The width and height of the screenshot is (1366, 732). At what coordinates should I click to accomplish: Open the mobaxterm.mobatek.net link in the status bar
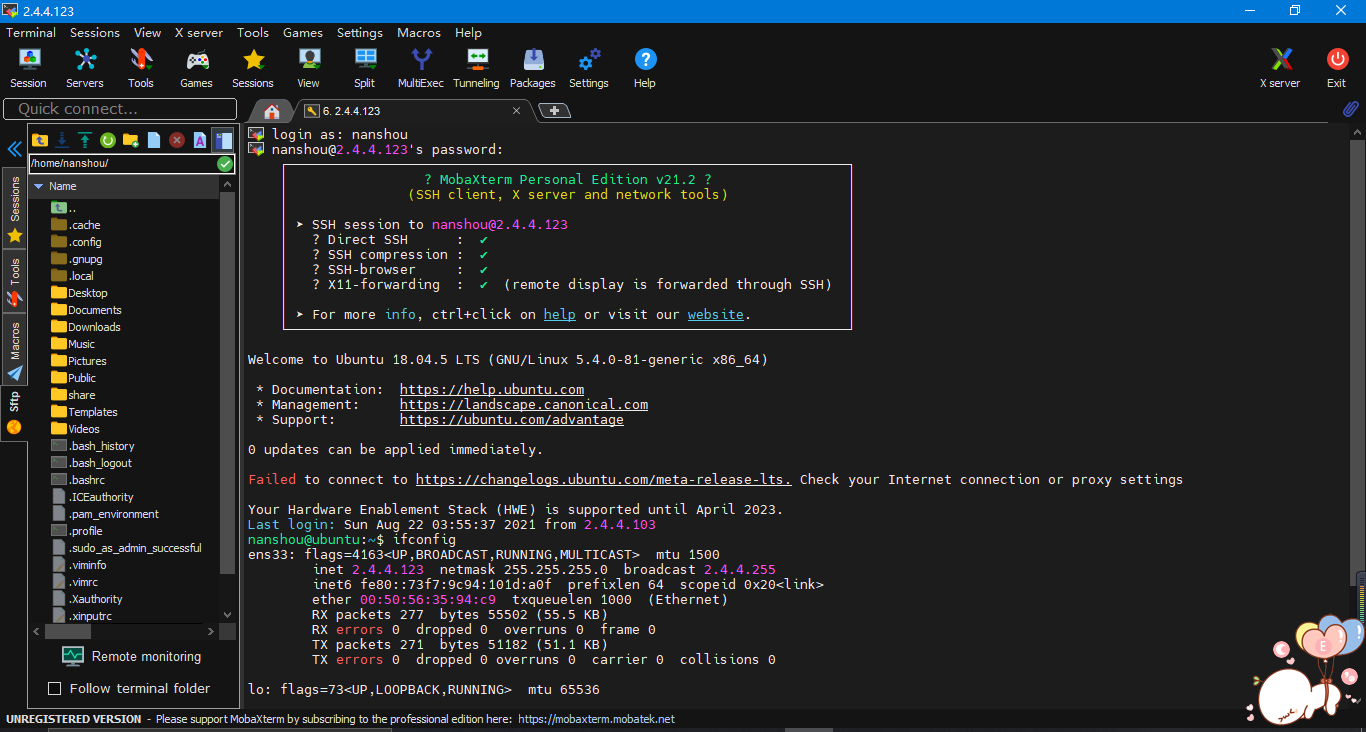596,719
